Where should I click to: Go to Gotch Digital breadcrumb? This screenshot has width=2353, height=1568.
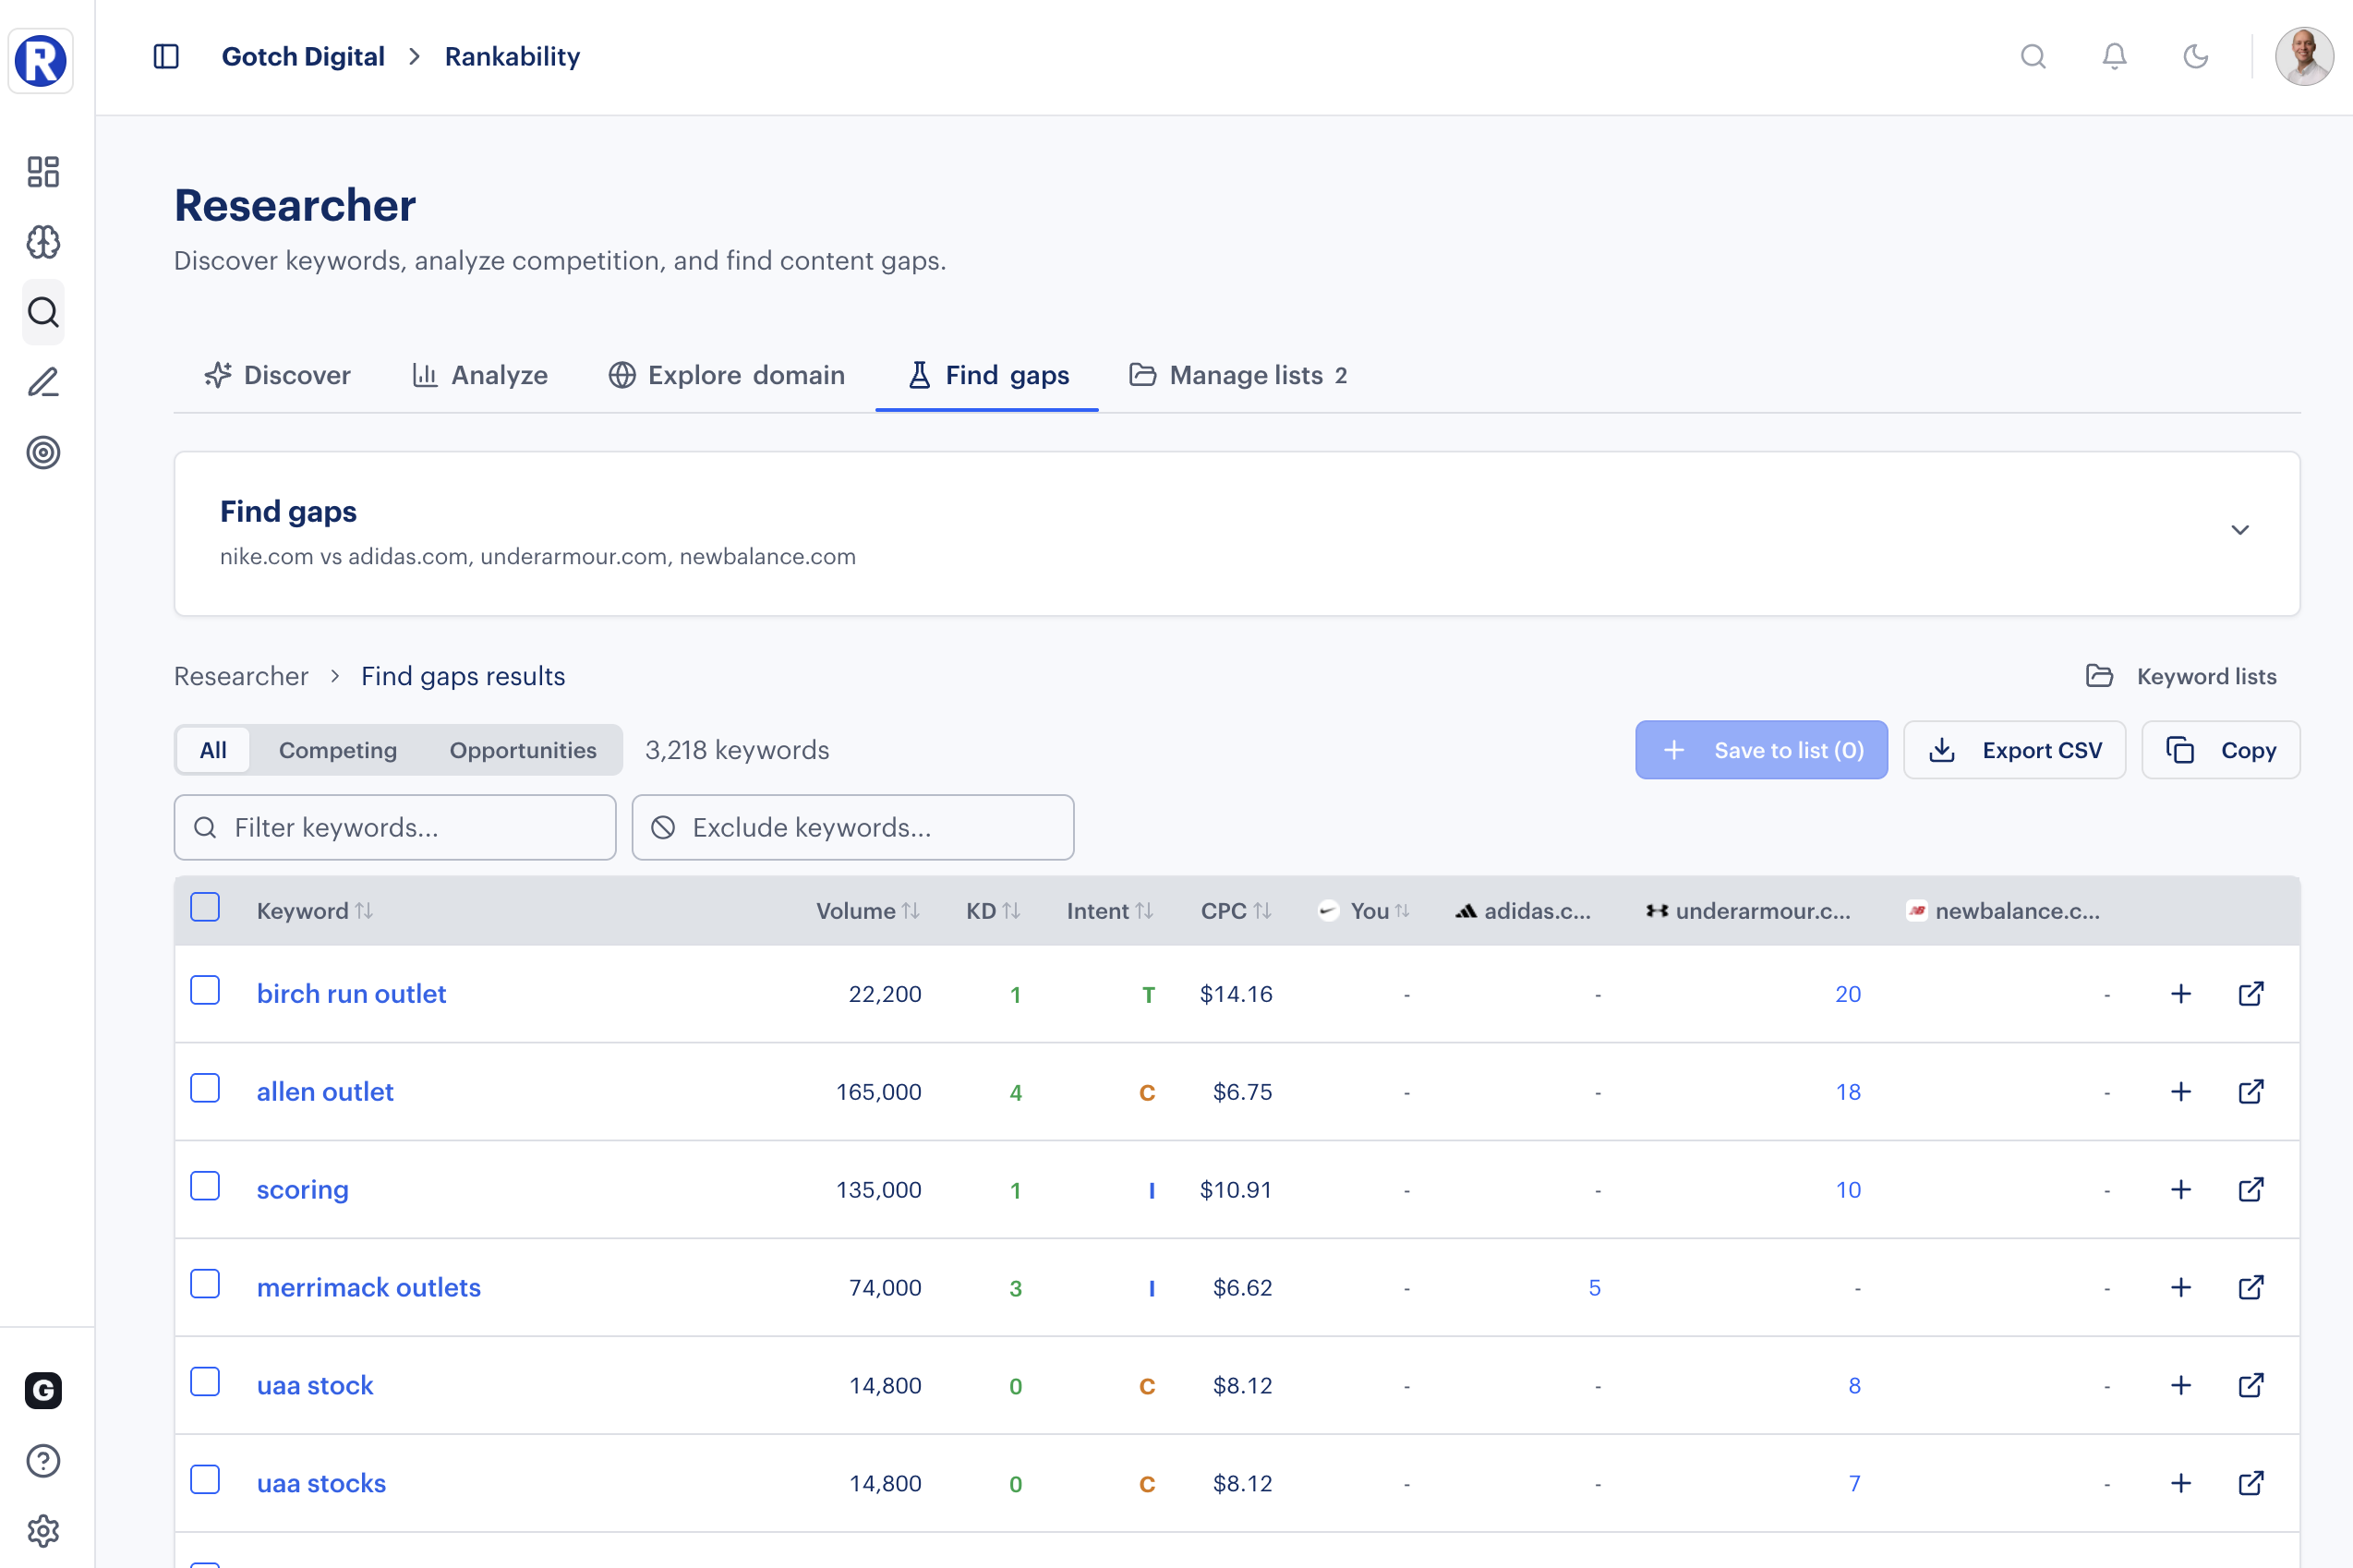click(x=303, y=57)
